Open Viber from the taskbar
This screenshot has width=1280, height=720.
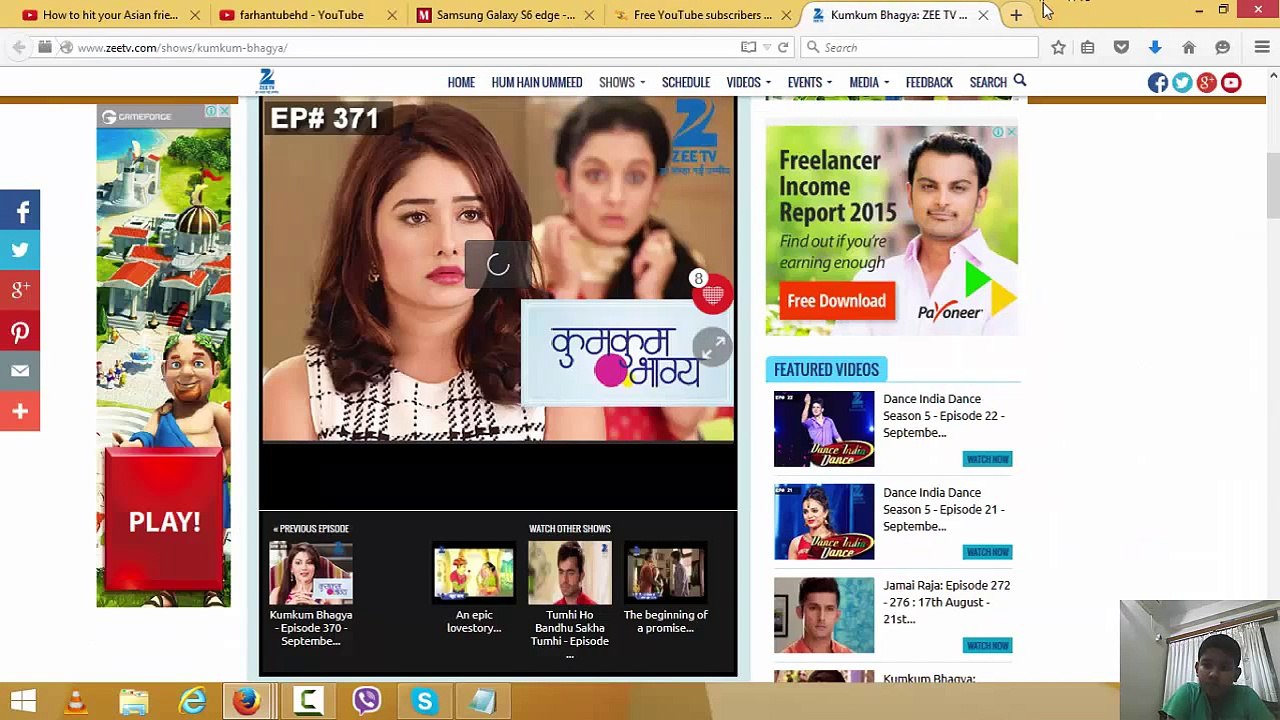click(x=367, y=701)
